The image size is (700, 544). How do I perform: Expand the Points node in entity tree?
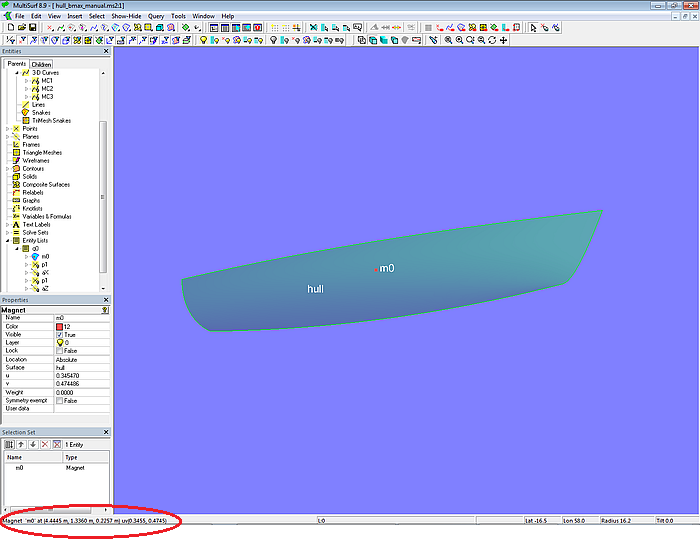coord(8,129)
